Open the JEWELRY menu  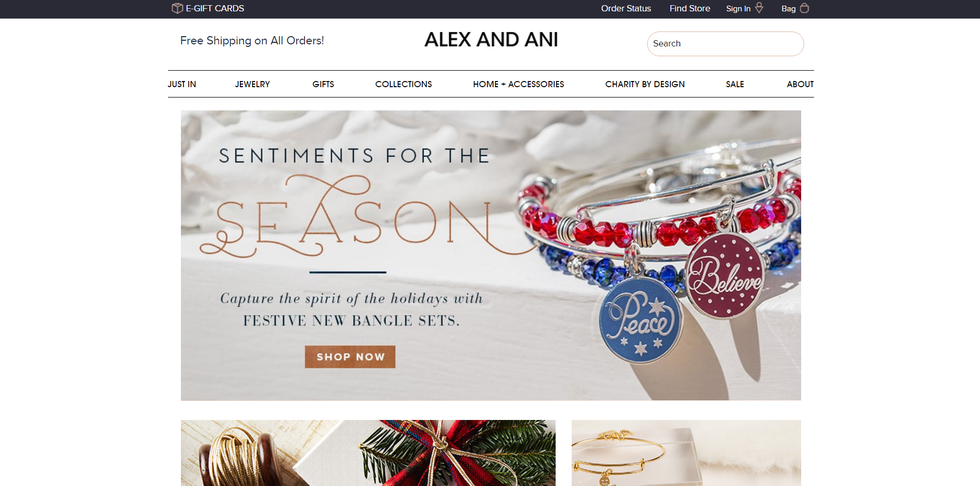(252, 84)
